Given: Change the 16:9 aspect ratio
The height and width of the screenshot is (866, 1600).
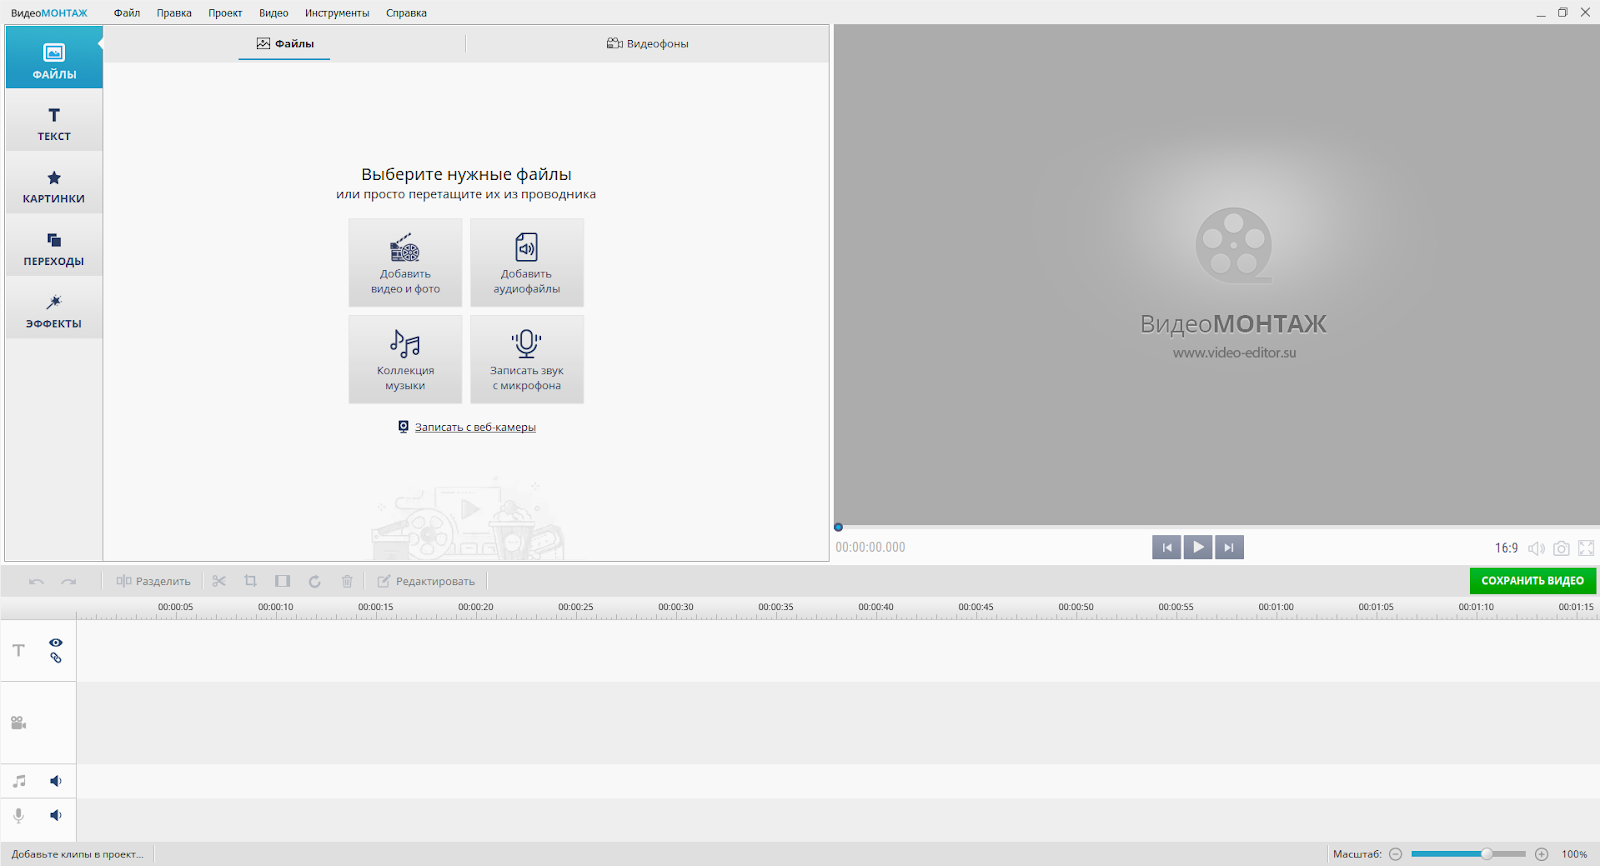Looking at the screenshot, I should pyautogui.click(x=1506, y=548).
